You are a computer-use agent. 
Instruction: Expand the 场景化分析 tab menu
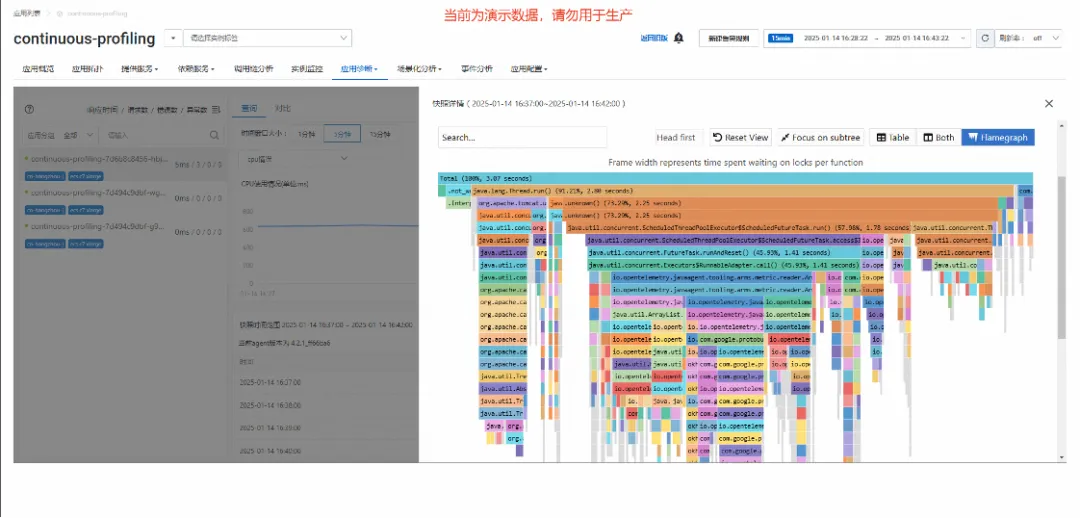(x=419, y=69)
